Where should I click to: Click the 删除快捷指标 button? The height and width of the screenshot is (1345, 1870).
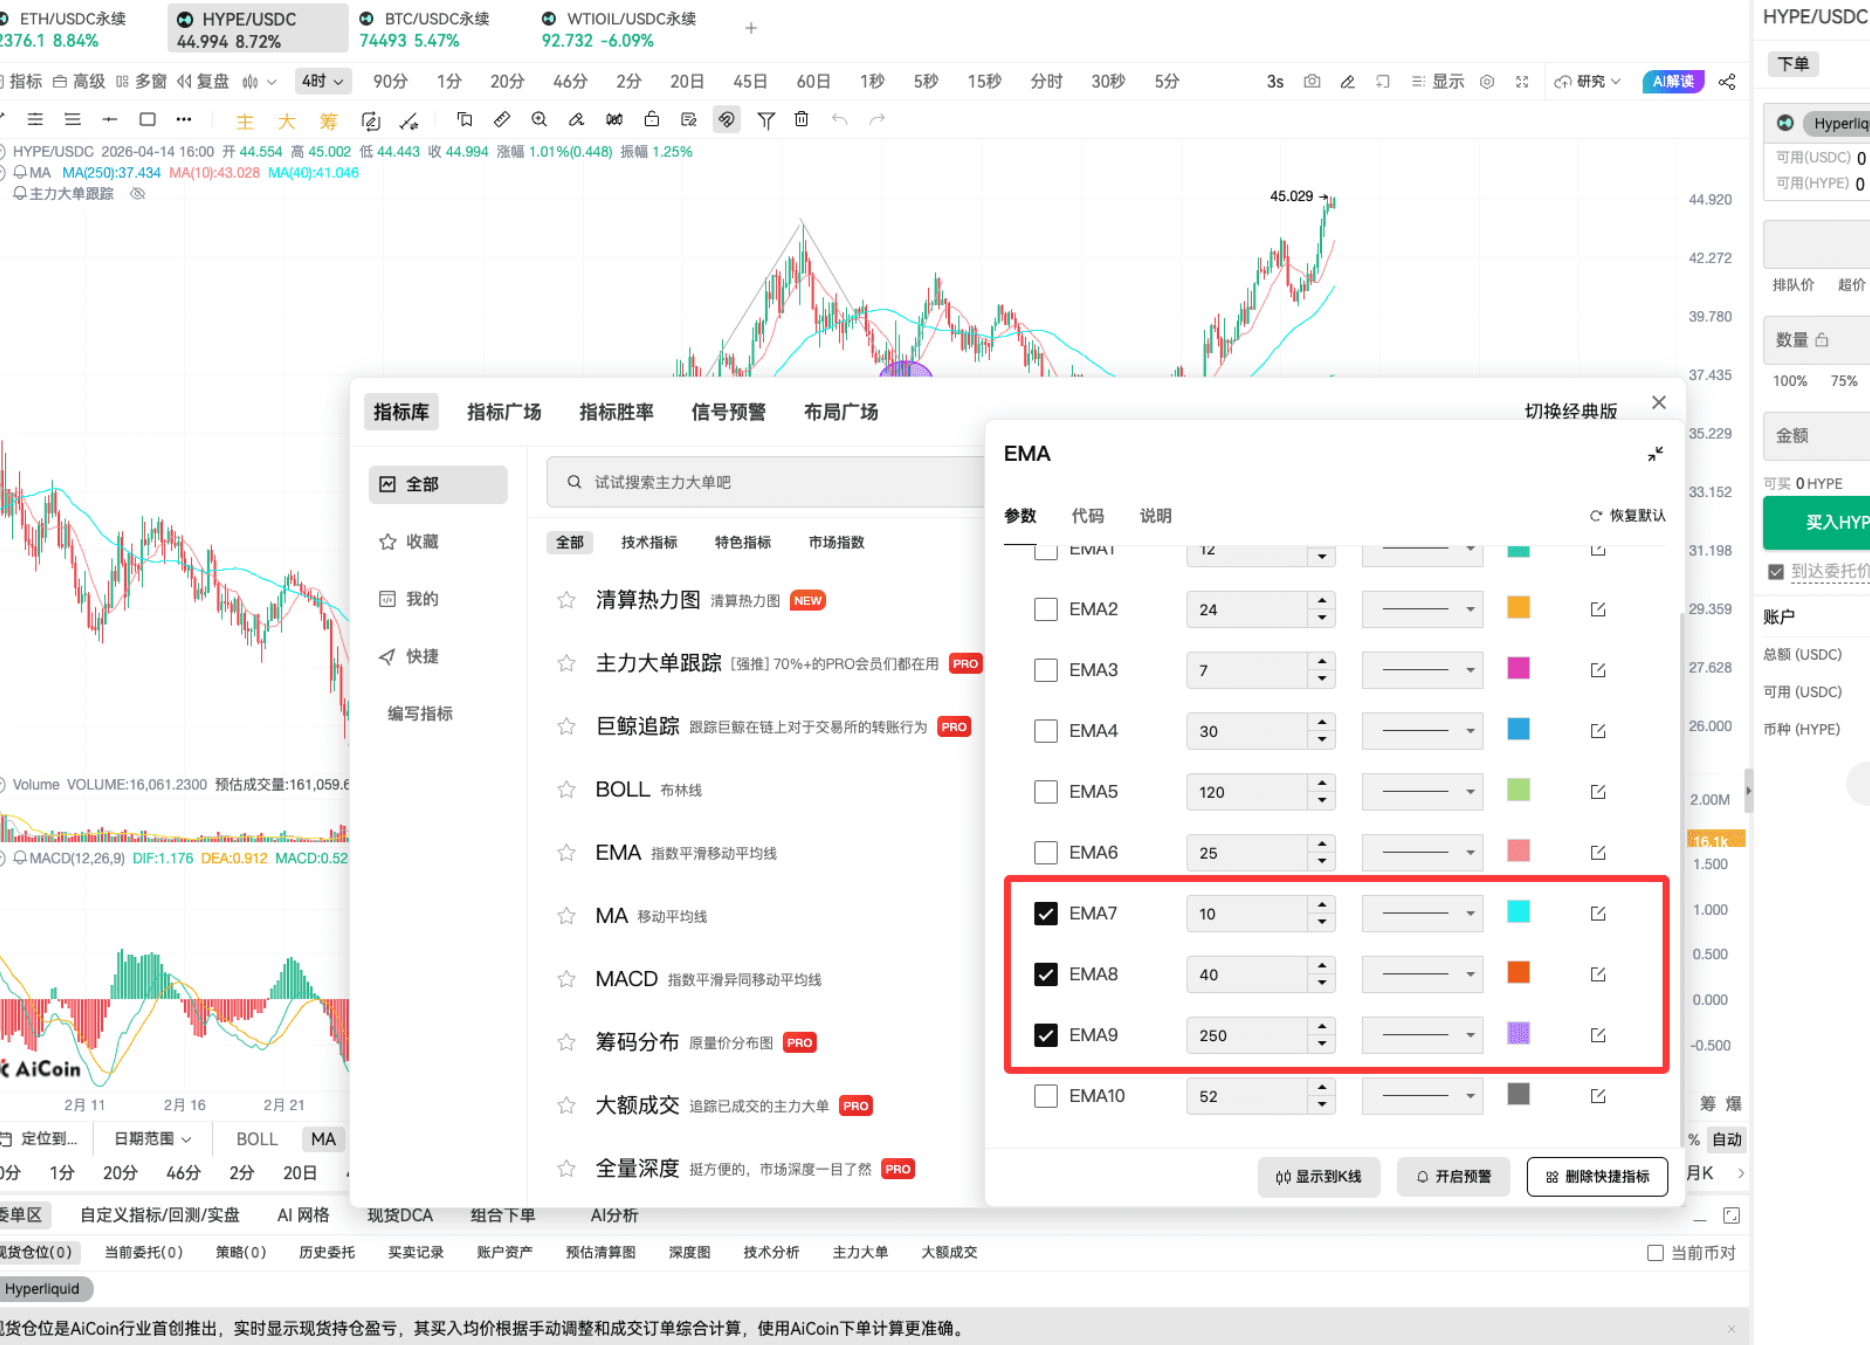click(x=1597, y=1177)
